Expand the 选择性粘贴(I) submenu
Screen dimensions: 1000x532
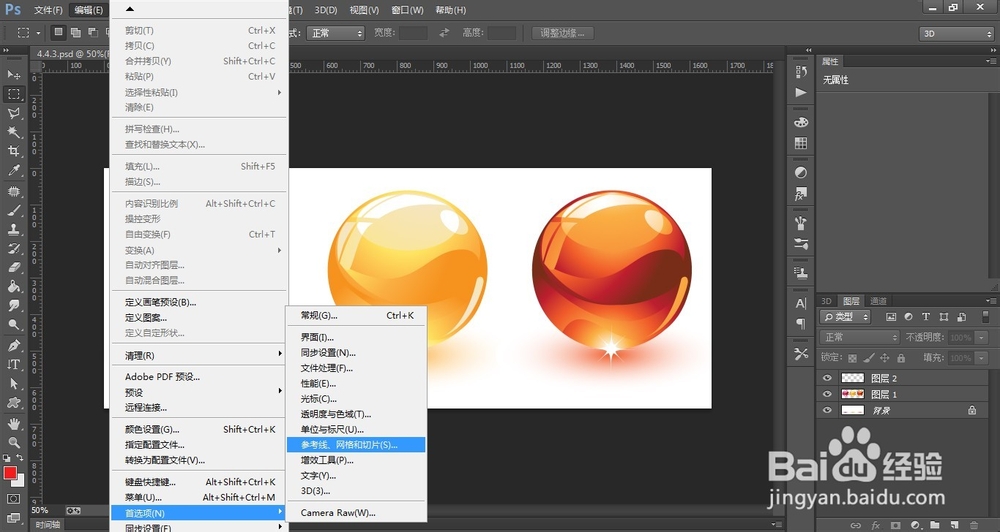(200, 92)
